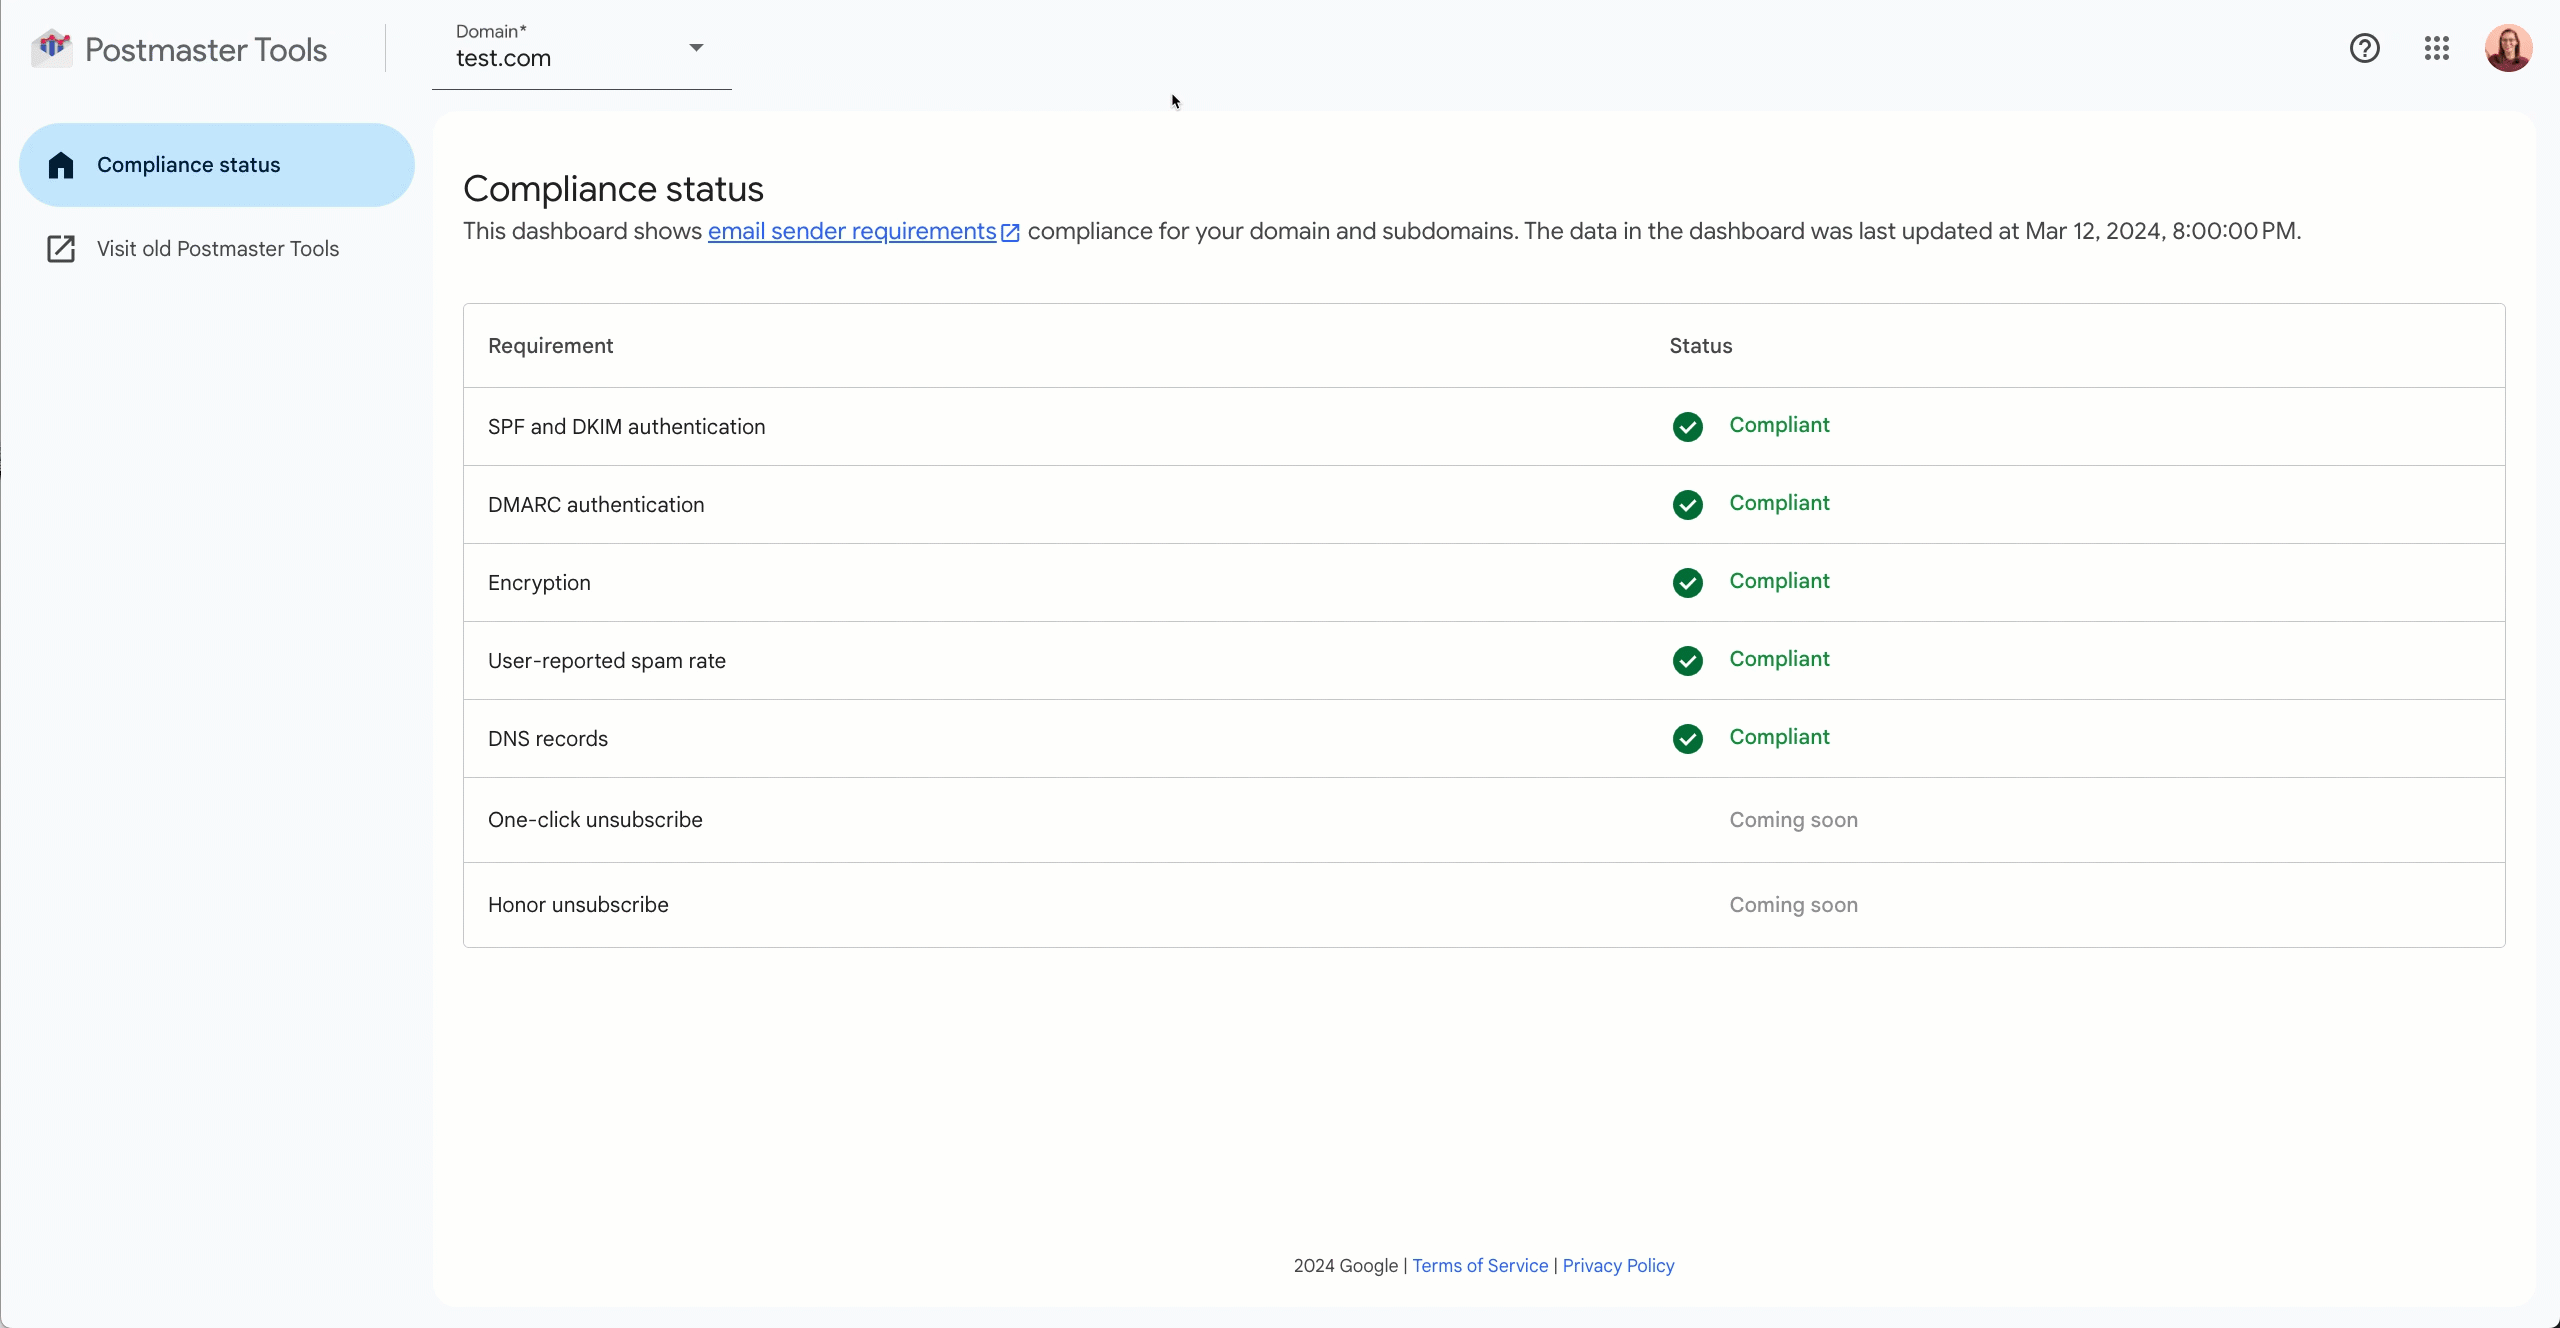Click the Postmaster Tools logo icon

pyautogui.click(x=51, y=48)
